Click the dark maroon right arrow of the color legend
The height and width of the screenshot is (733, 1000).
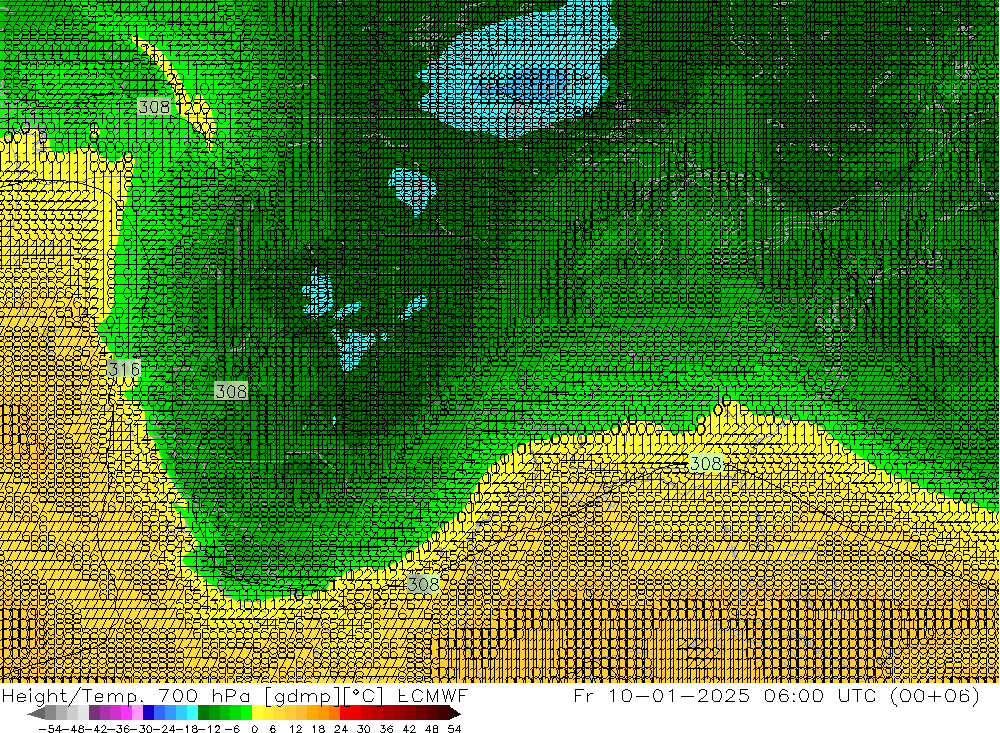click(x=455, y=713)
